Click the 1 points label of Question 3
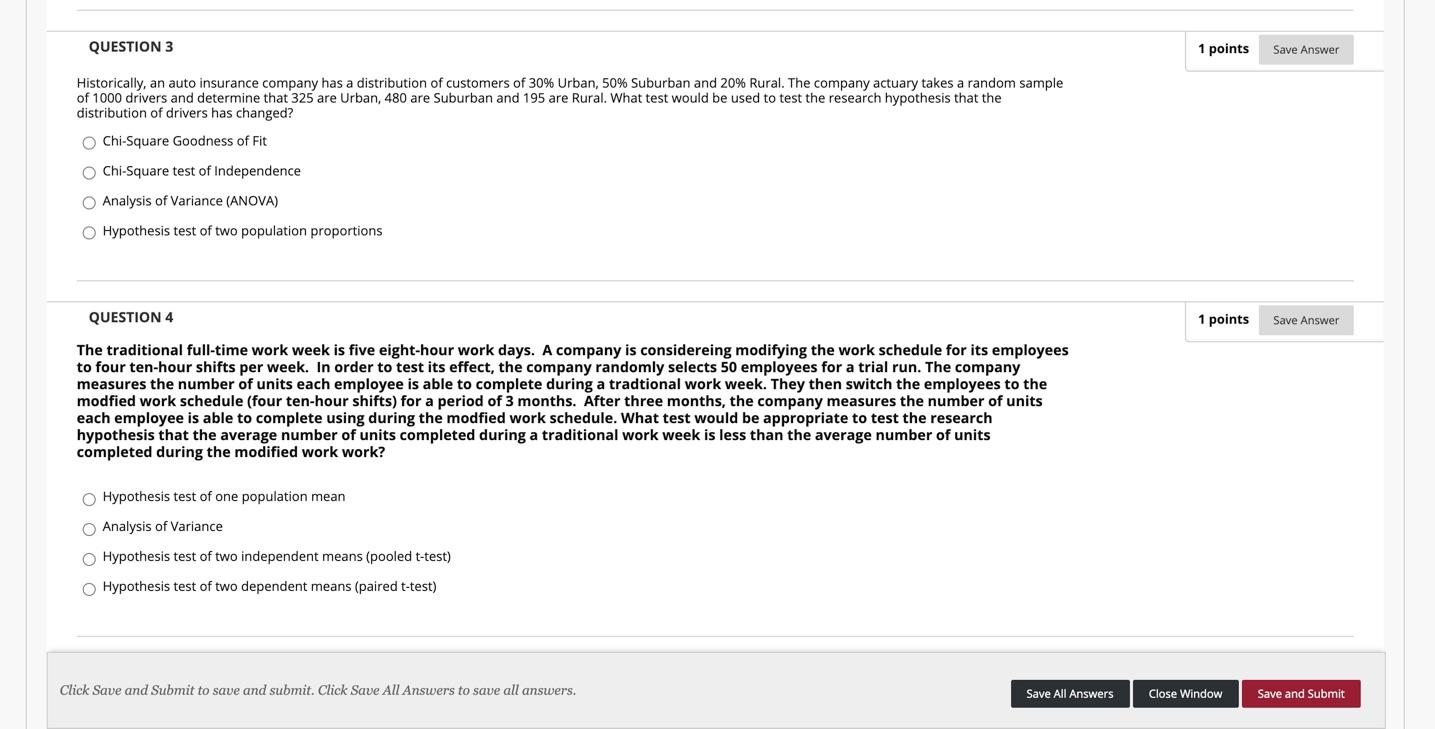This screenshot has width=1435, height=729. (x=1223, y=49)
